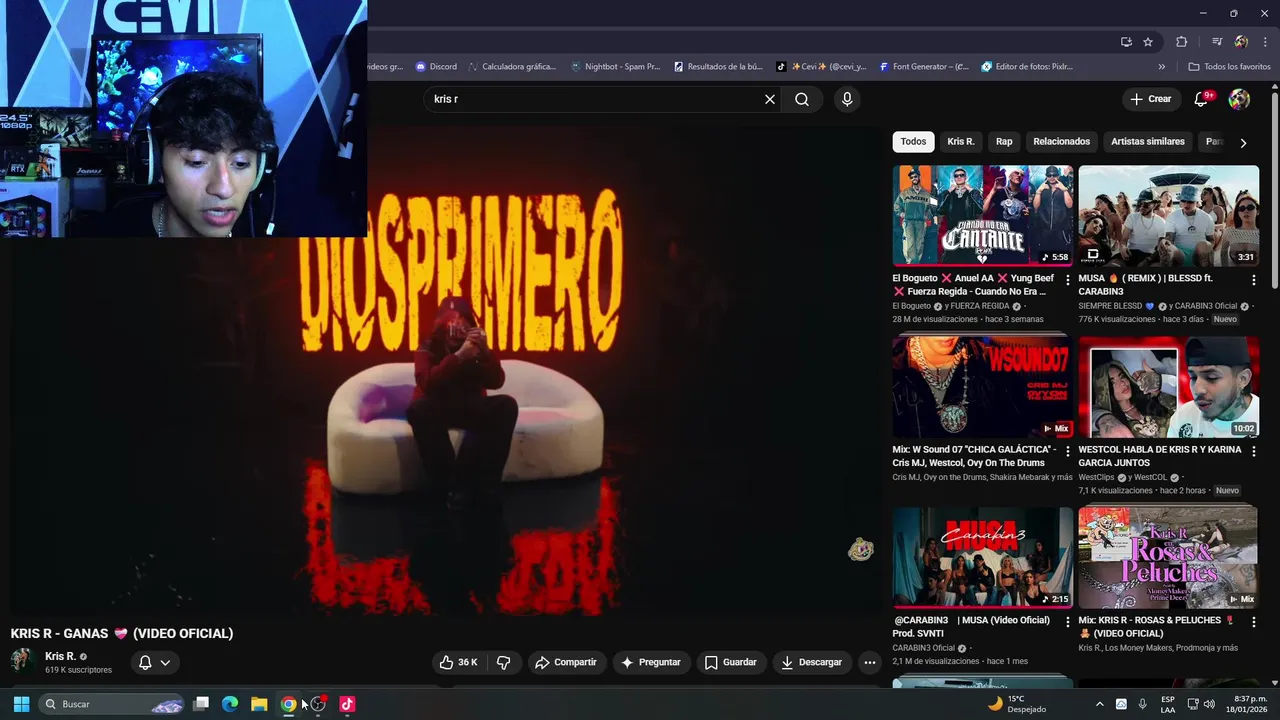The width and height of the screenshot is (1280, 720).
Task: Open the Editor de fotos: Pixlr bookmark
Action: 1027,67
